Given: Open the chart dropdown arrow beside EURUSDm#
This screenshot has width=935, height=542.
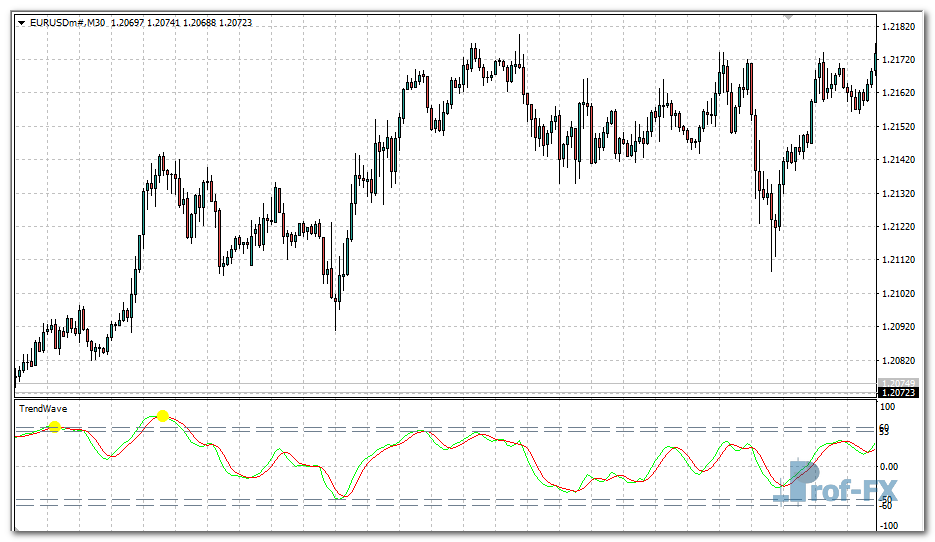Looking at the screenshot, I should [22, 23].
